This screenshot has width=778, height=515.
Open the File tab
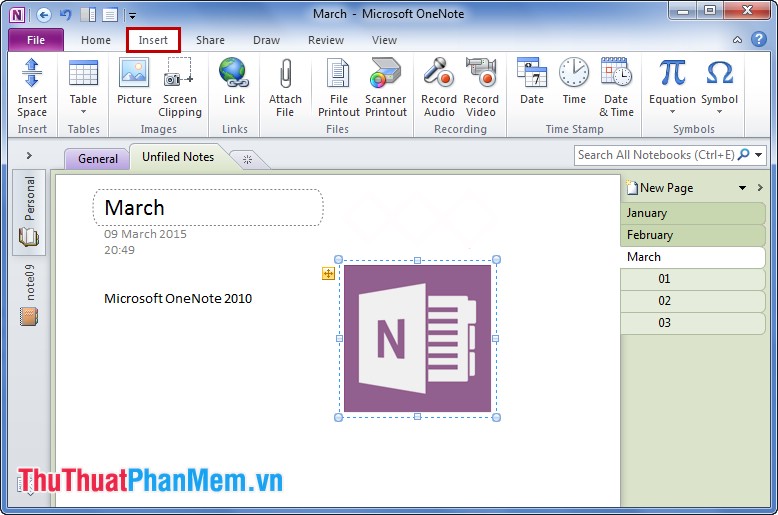(36, 40)
